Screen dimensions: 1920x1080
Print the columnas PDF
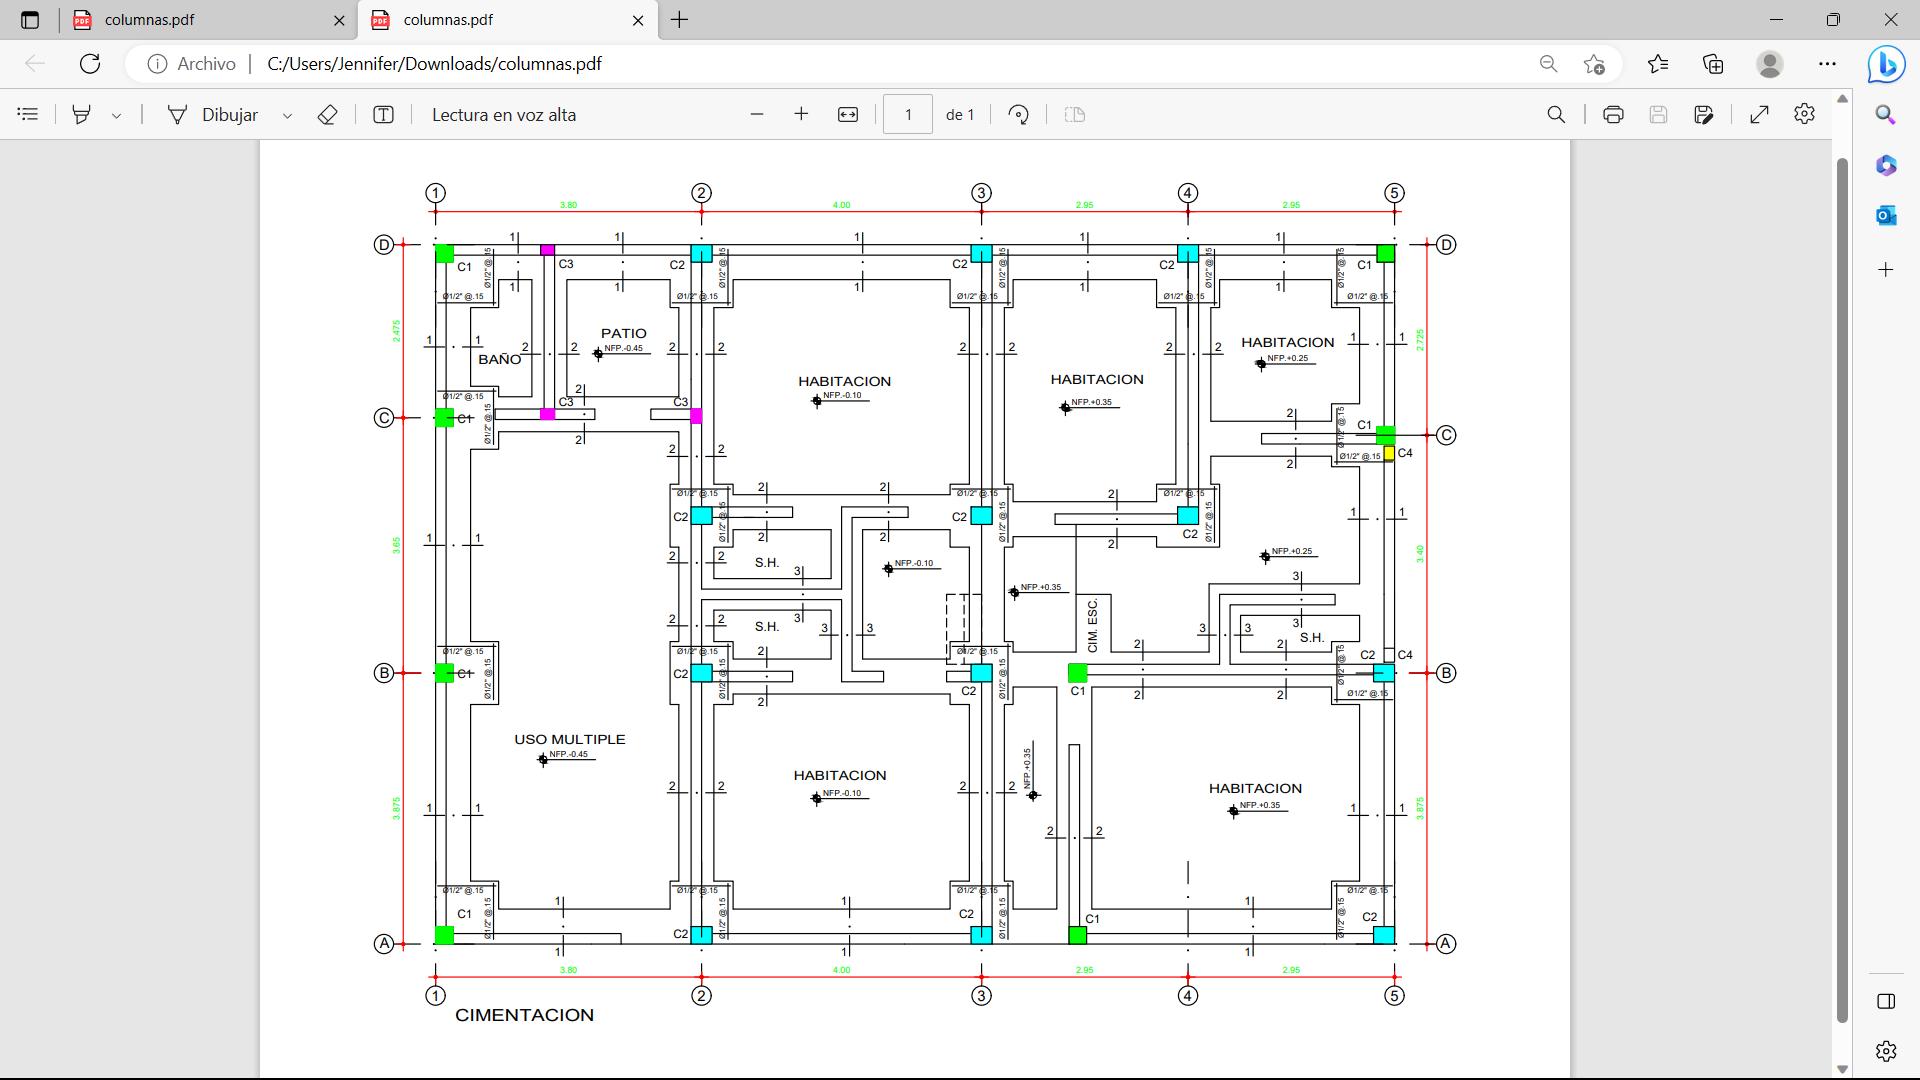coord(1612,115)
